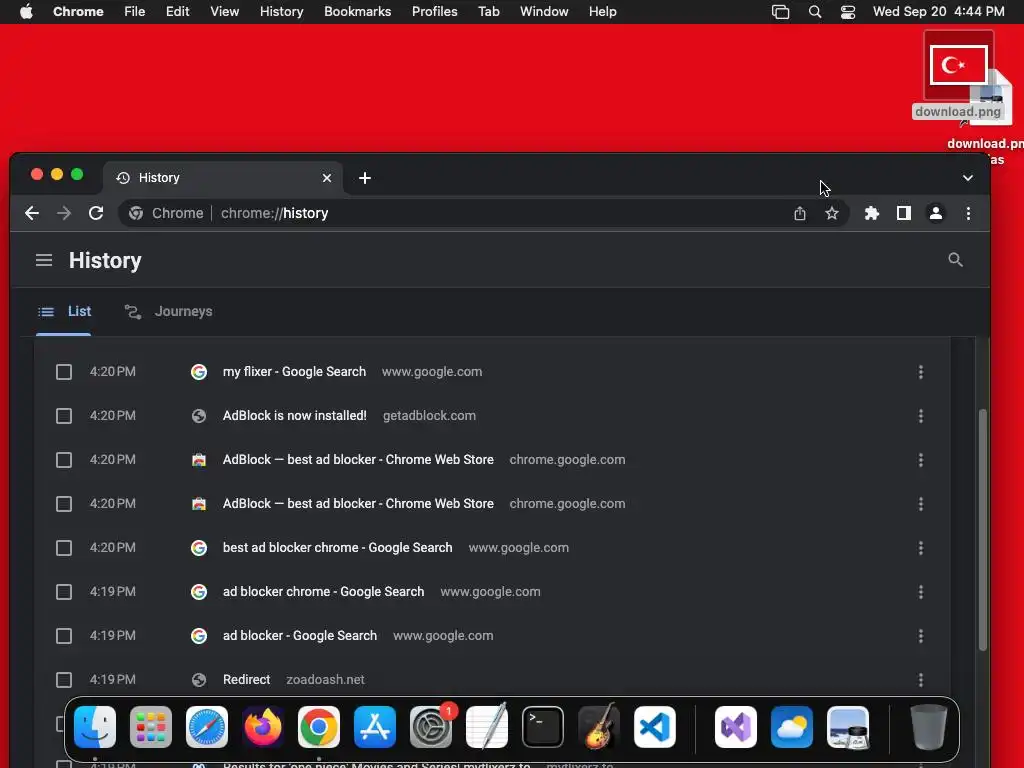This screenshot has width=1024, height=768.
Task: Open 'ad blocker - Google Search' history link
Action: click(x=300, y=635)
